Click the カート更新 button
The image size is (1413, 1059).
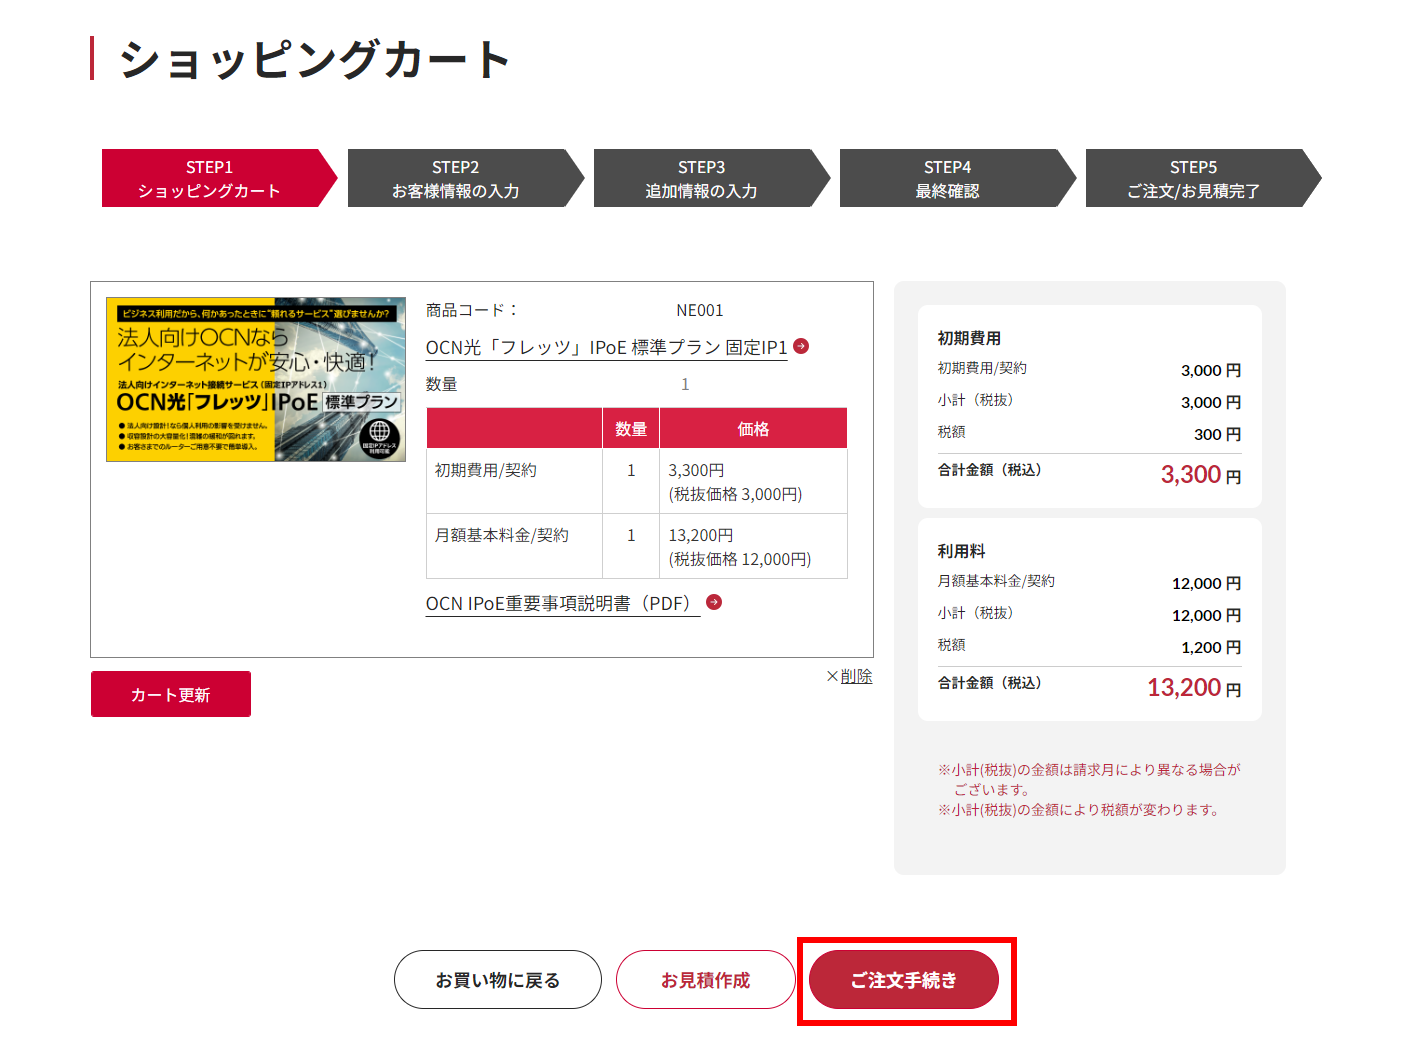[171, 694]
